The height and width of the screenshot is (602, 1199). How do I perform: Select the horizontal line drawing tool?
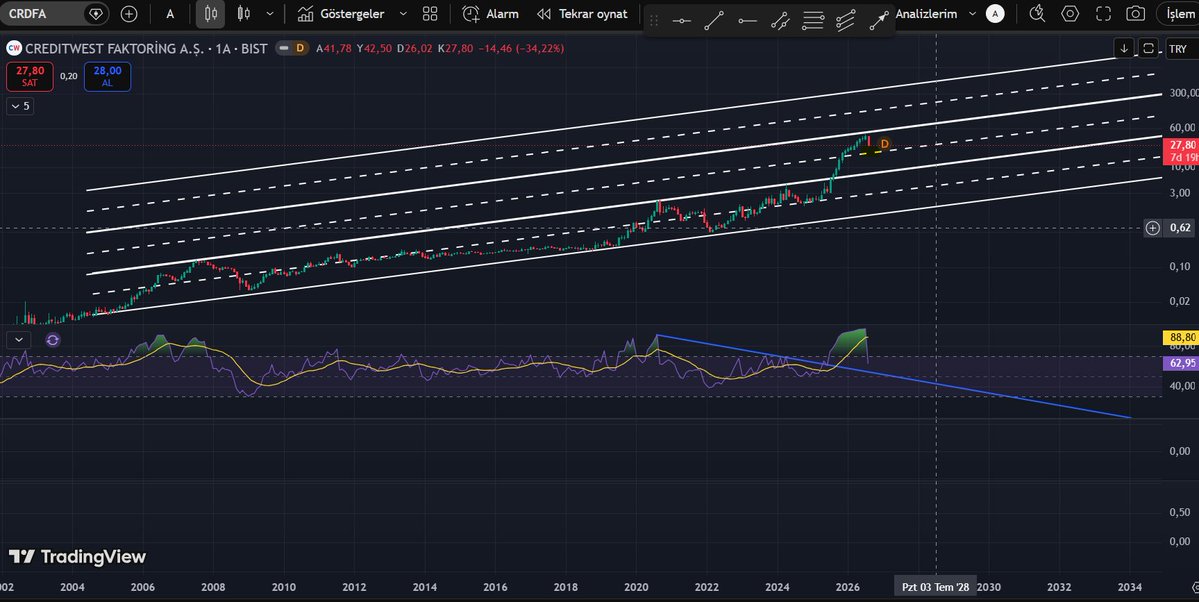click(x=681, y=21)
